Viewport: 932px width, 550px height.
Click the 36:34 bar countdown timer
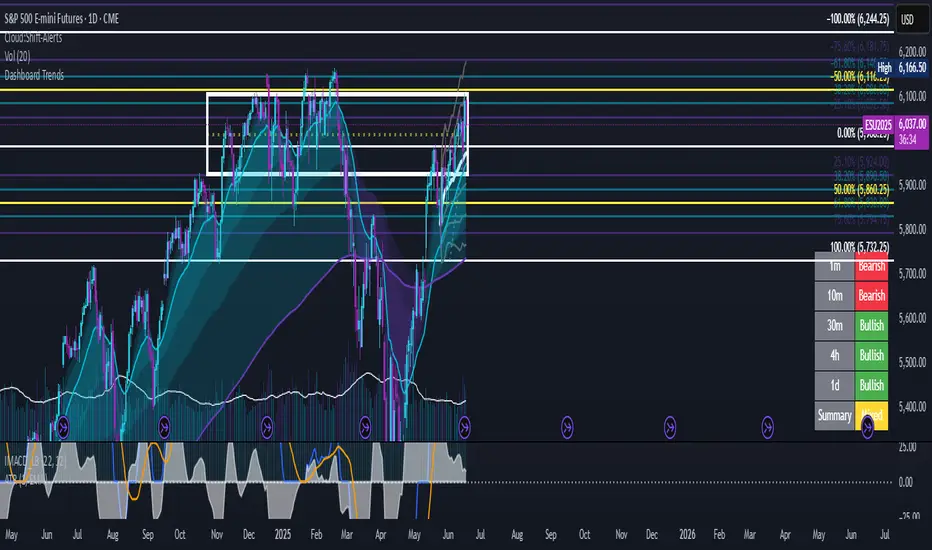[907, 140]
